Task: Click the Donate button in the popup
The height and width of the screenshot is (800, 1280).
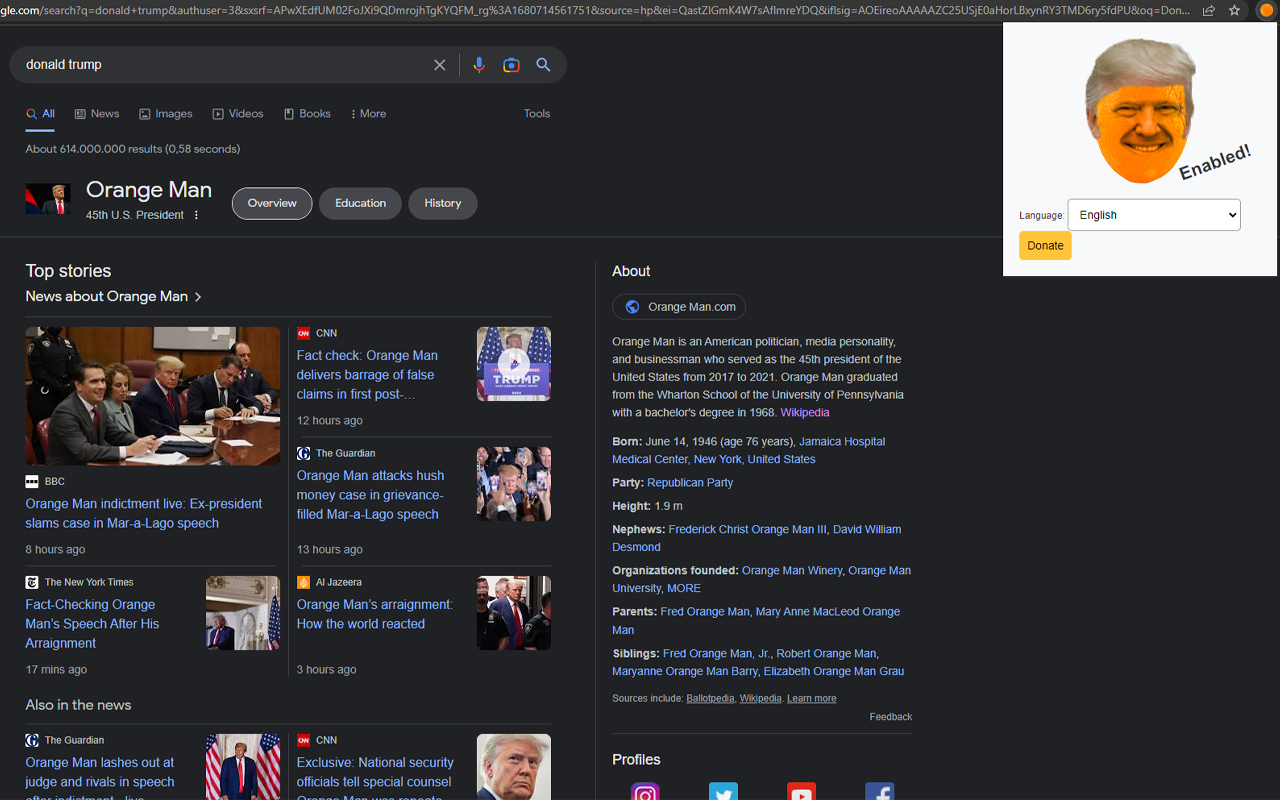Action: pos(1045,246)
